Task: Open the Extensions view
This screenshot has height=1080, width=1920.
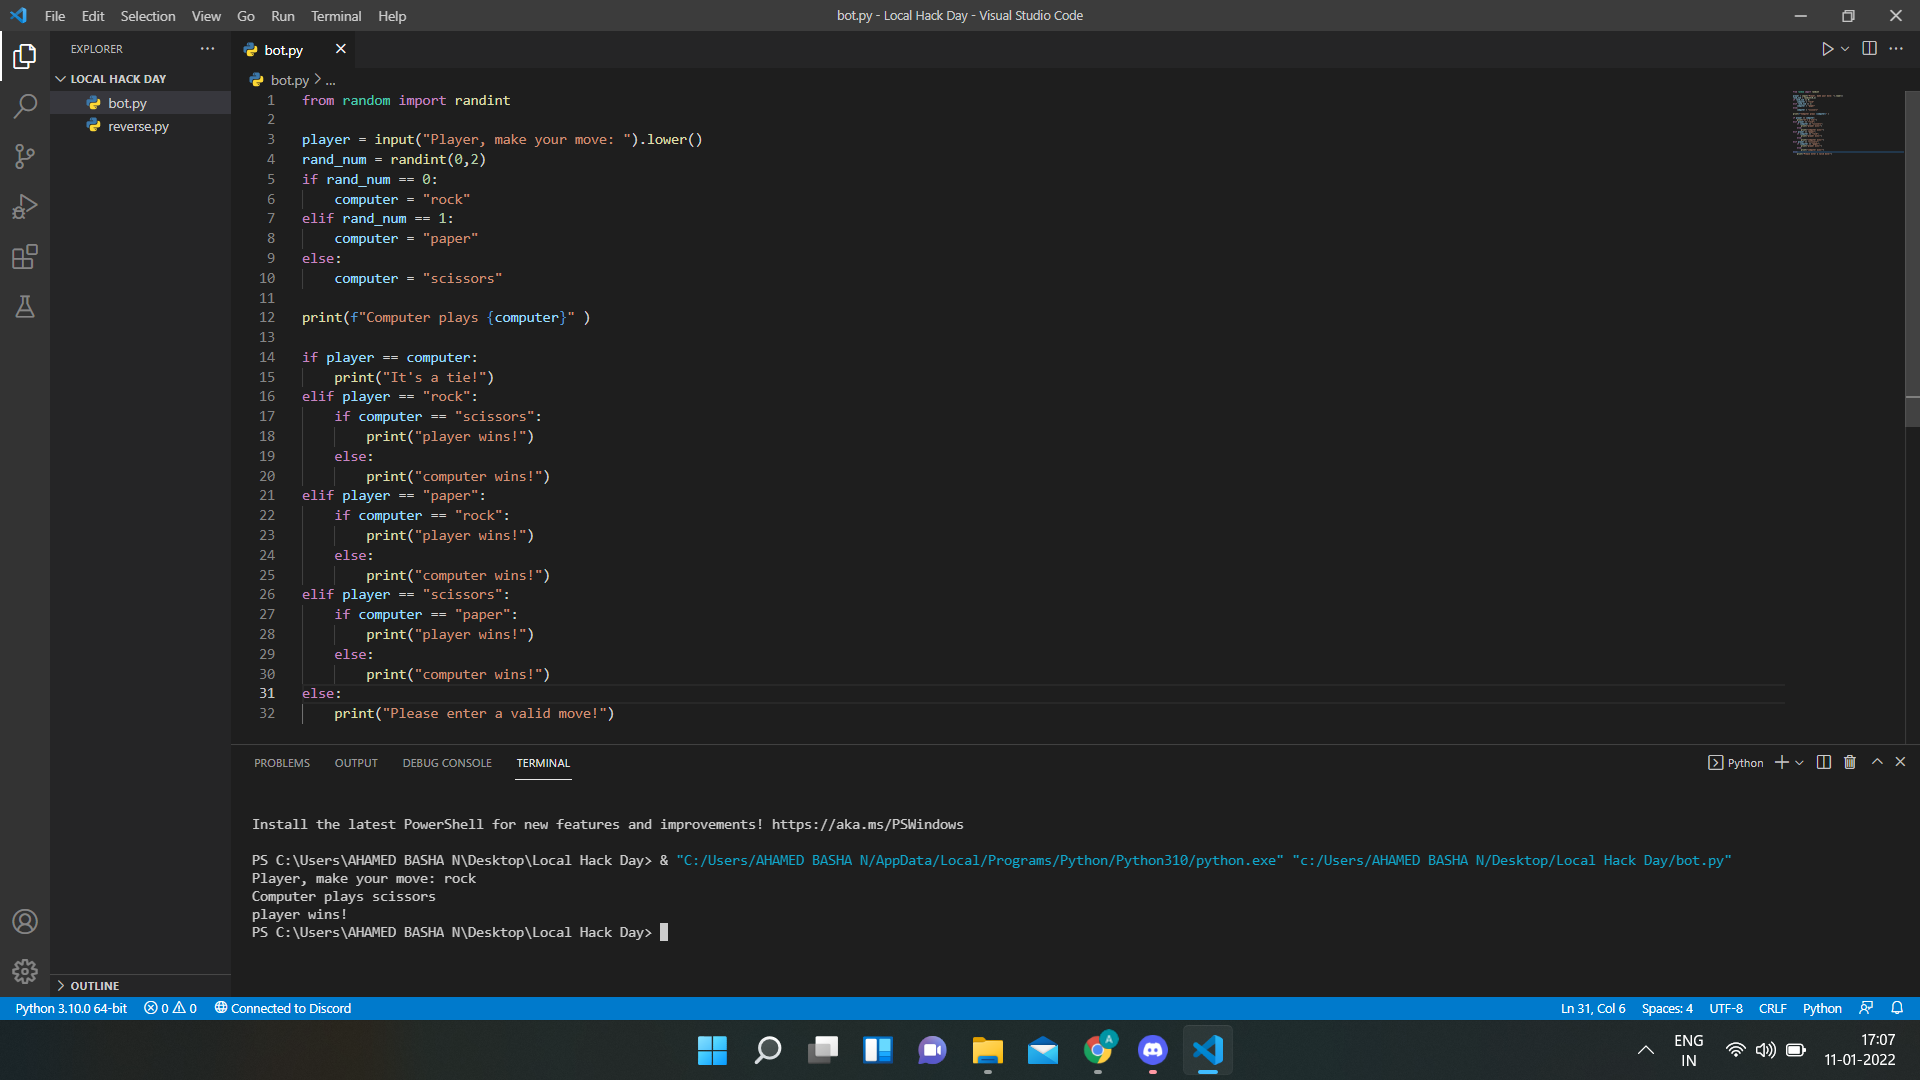Action: coord(25,257)
